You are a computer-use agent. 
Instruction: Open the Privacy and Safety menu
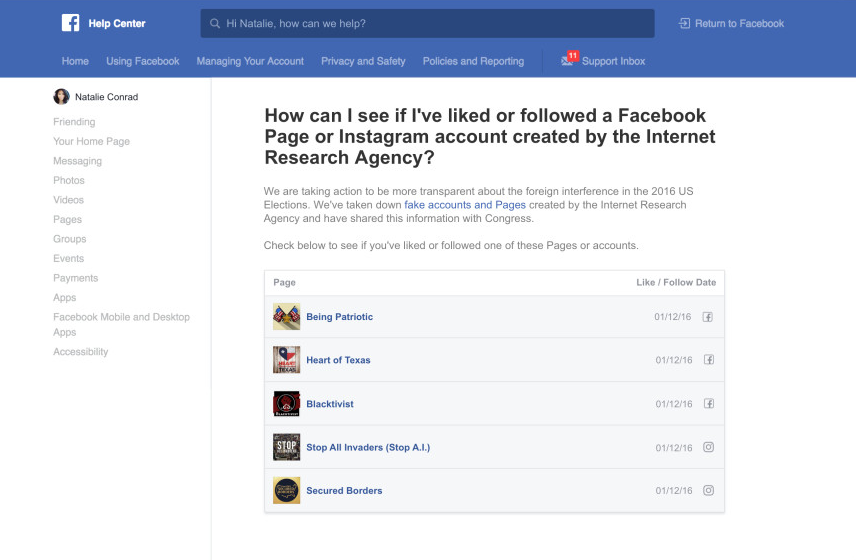[363, 61]
